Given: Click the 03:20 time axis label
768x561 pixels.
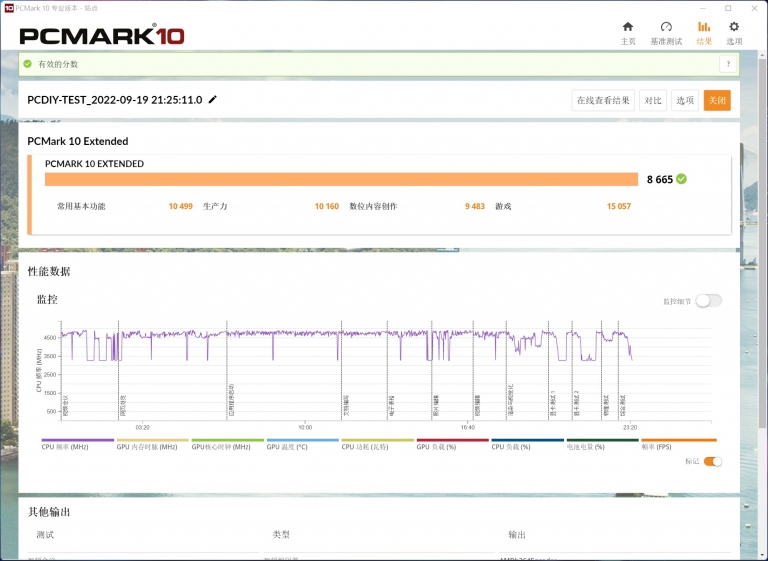Looking at the screenshot, I should (x=143, y=427).
